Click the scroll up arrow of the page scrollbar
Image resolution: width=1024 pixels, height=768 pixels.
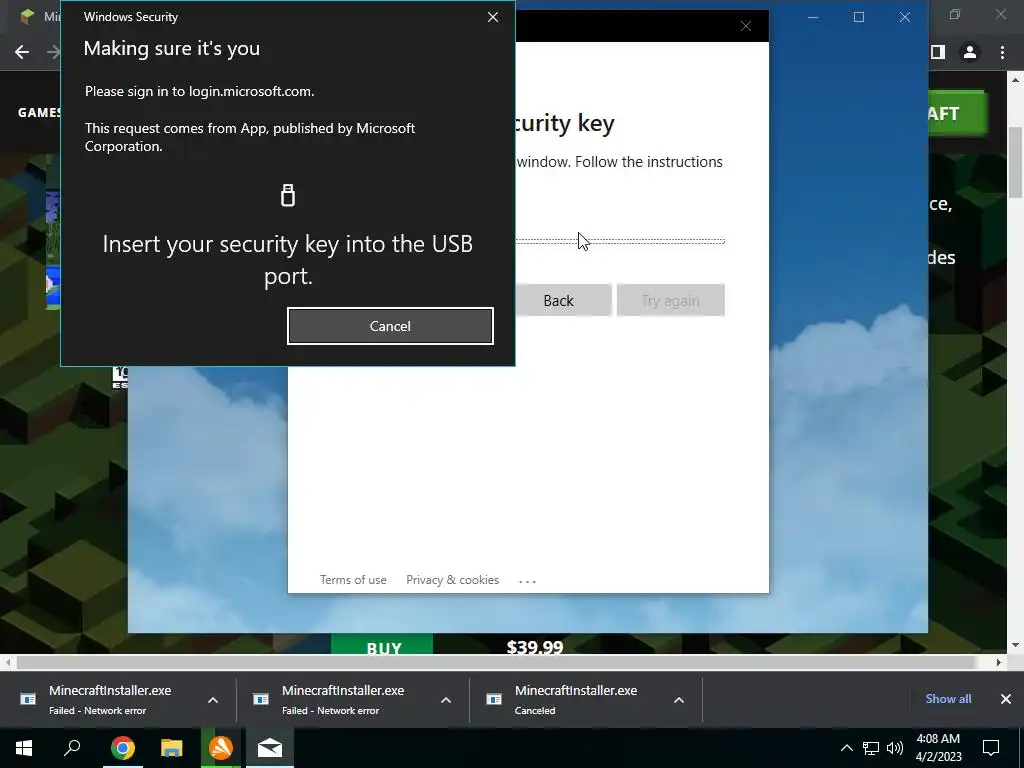[x=1015, y=80]
